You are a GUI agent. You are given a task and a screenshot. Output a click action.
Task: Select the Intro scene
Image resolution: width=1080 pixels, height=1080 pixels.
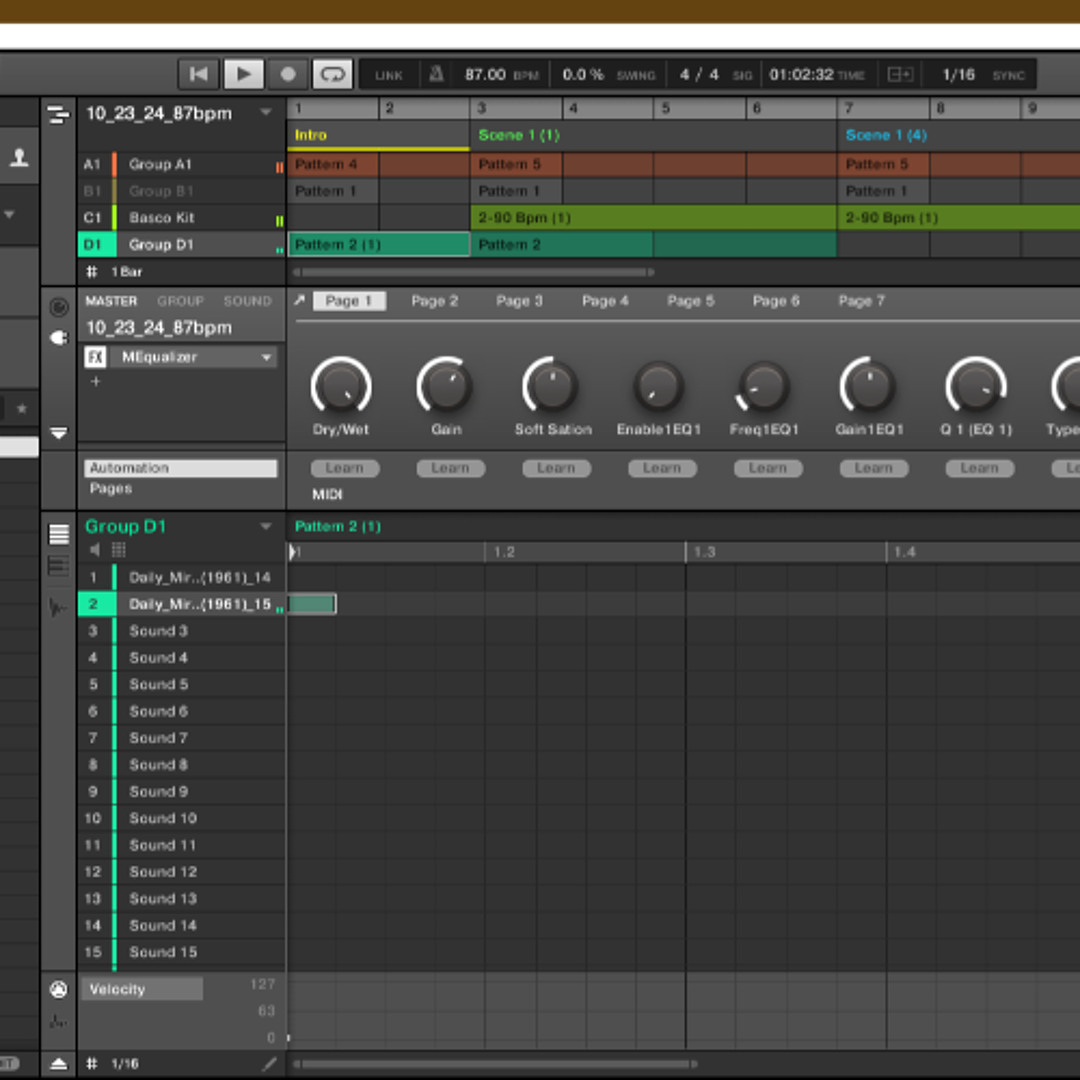coord(378,135)
